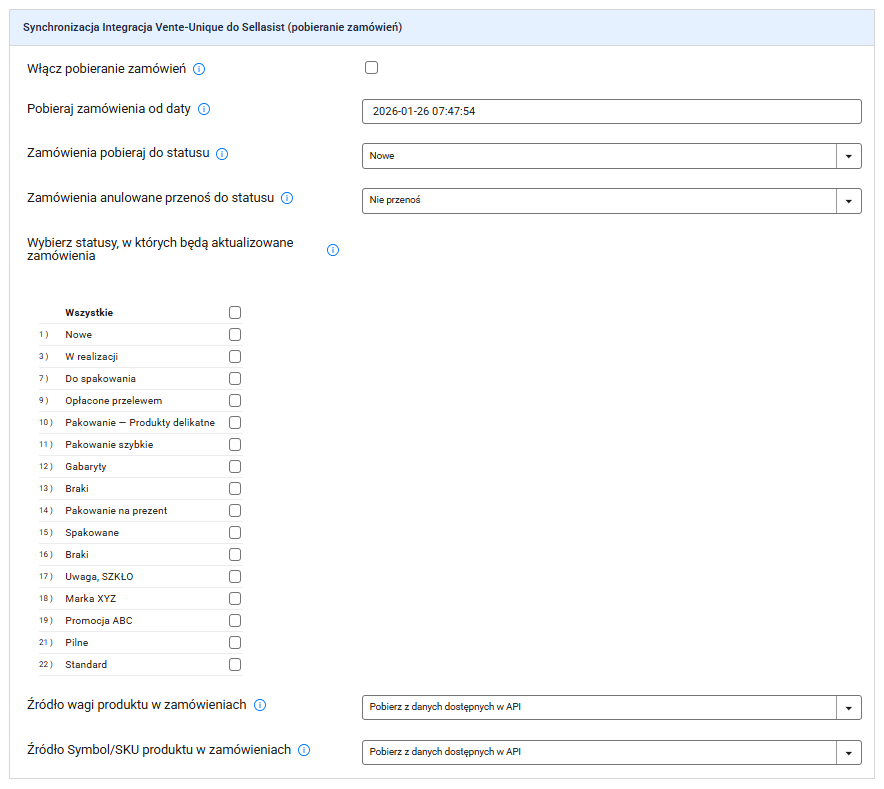884x789 pixels.
Task: Click info icon beside Wybierz statusy label
Action: click(x=333, y=250)
